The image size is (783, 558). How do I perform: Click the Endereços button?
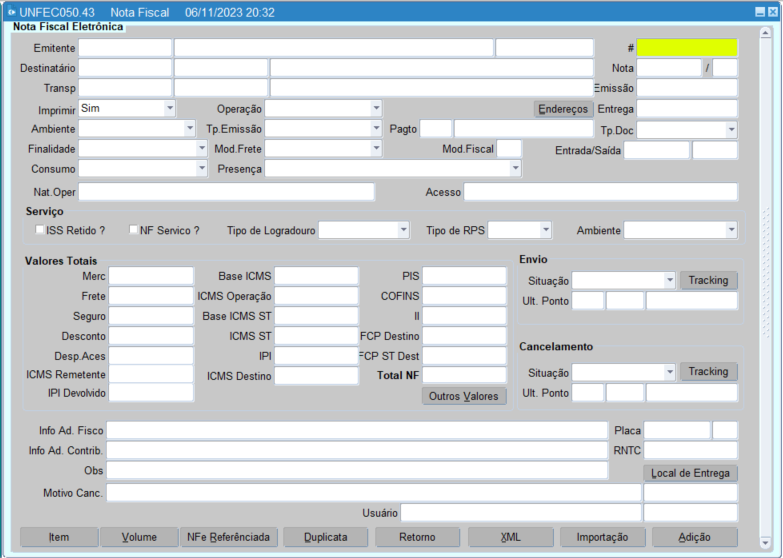coord(563,108)
